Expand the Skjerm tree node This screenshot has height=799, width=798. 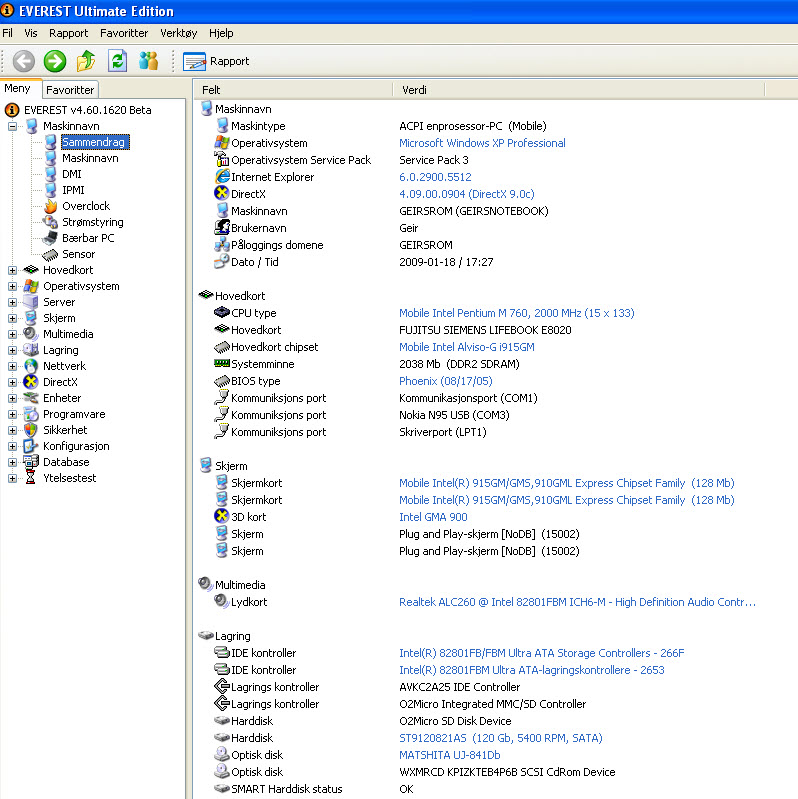(x=13, y=318)
